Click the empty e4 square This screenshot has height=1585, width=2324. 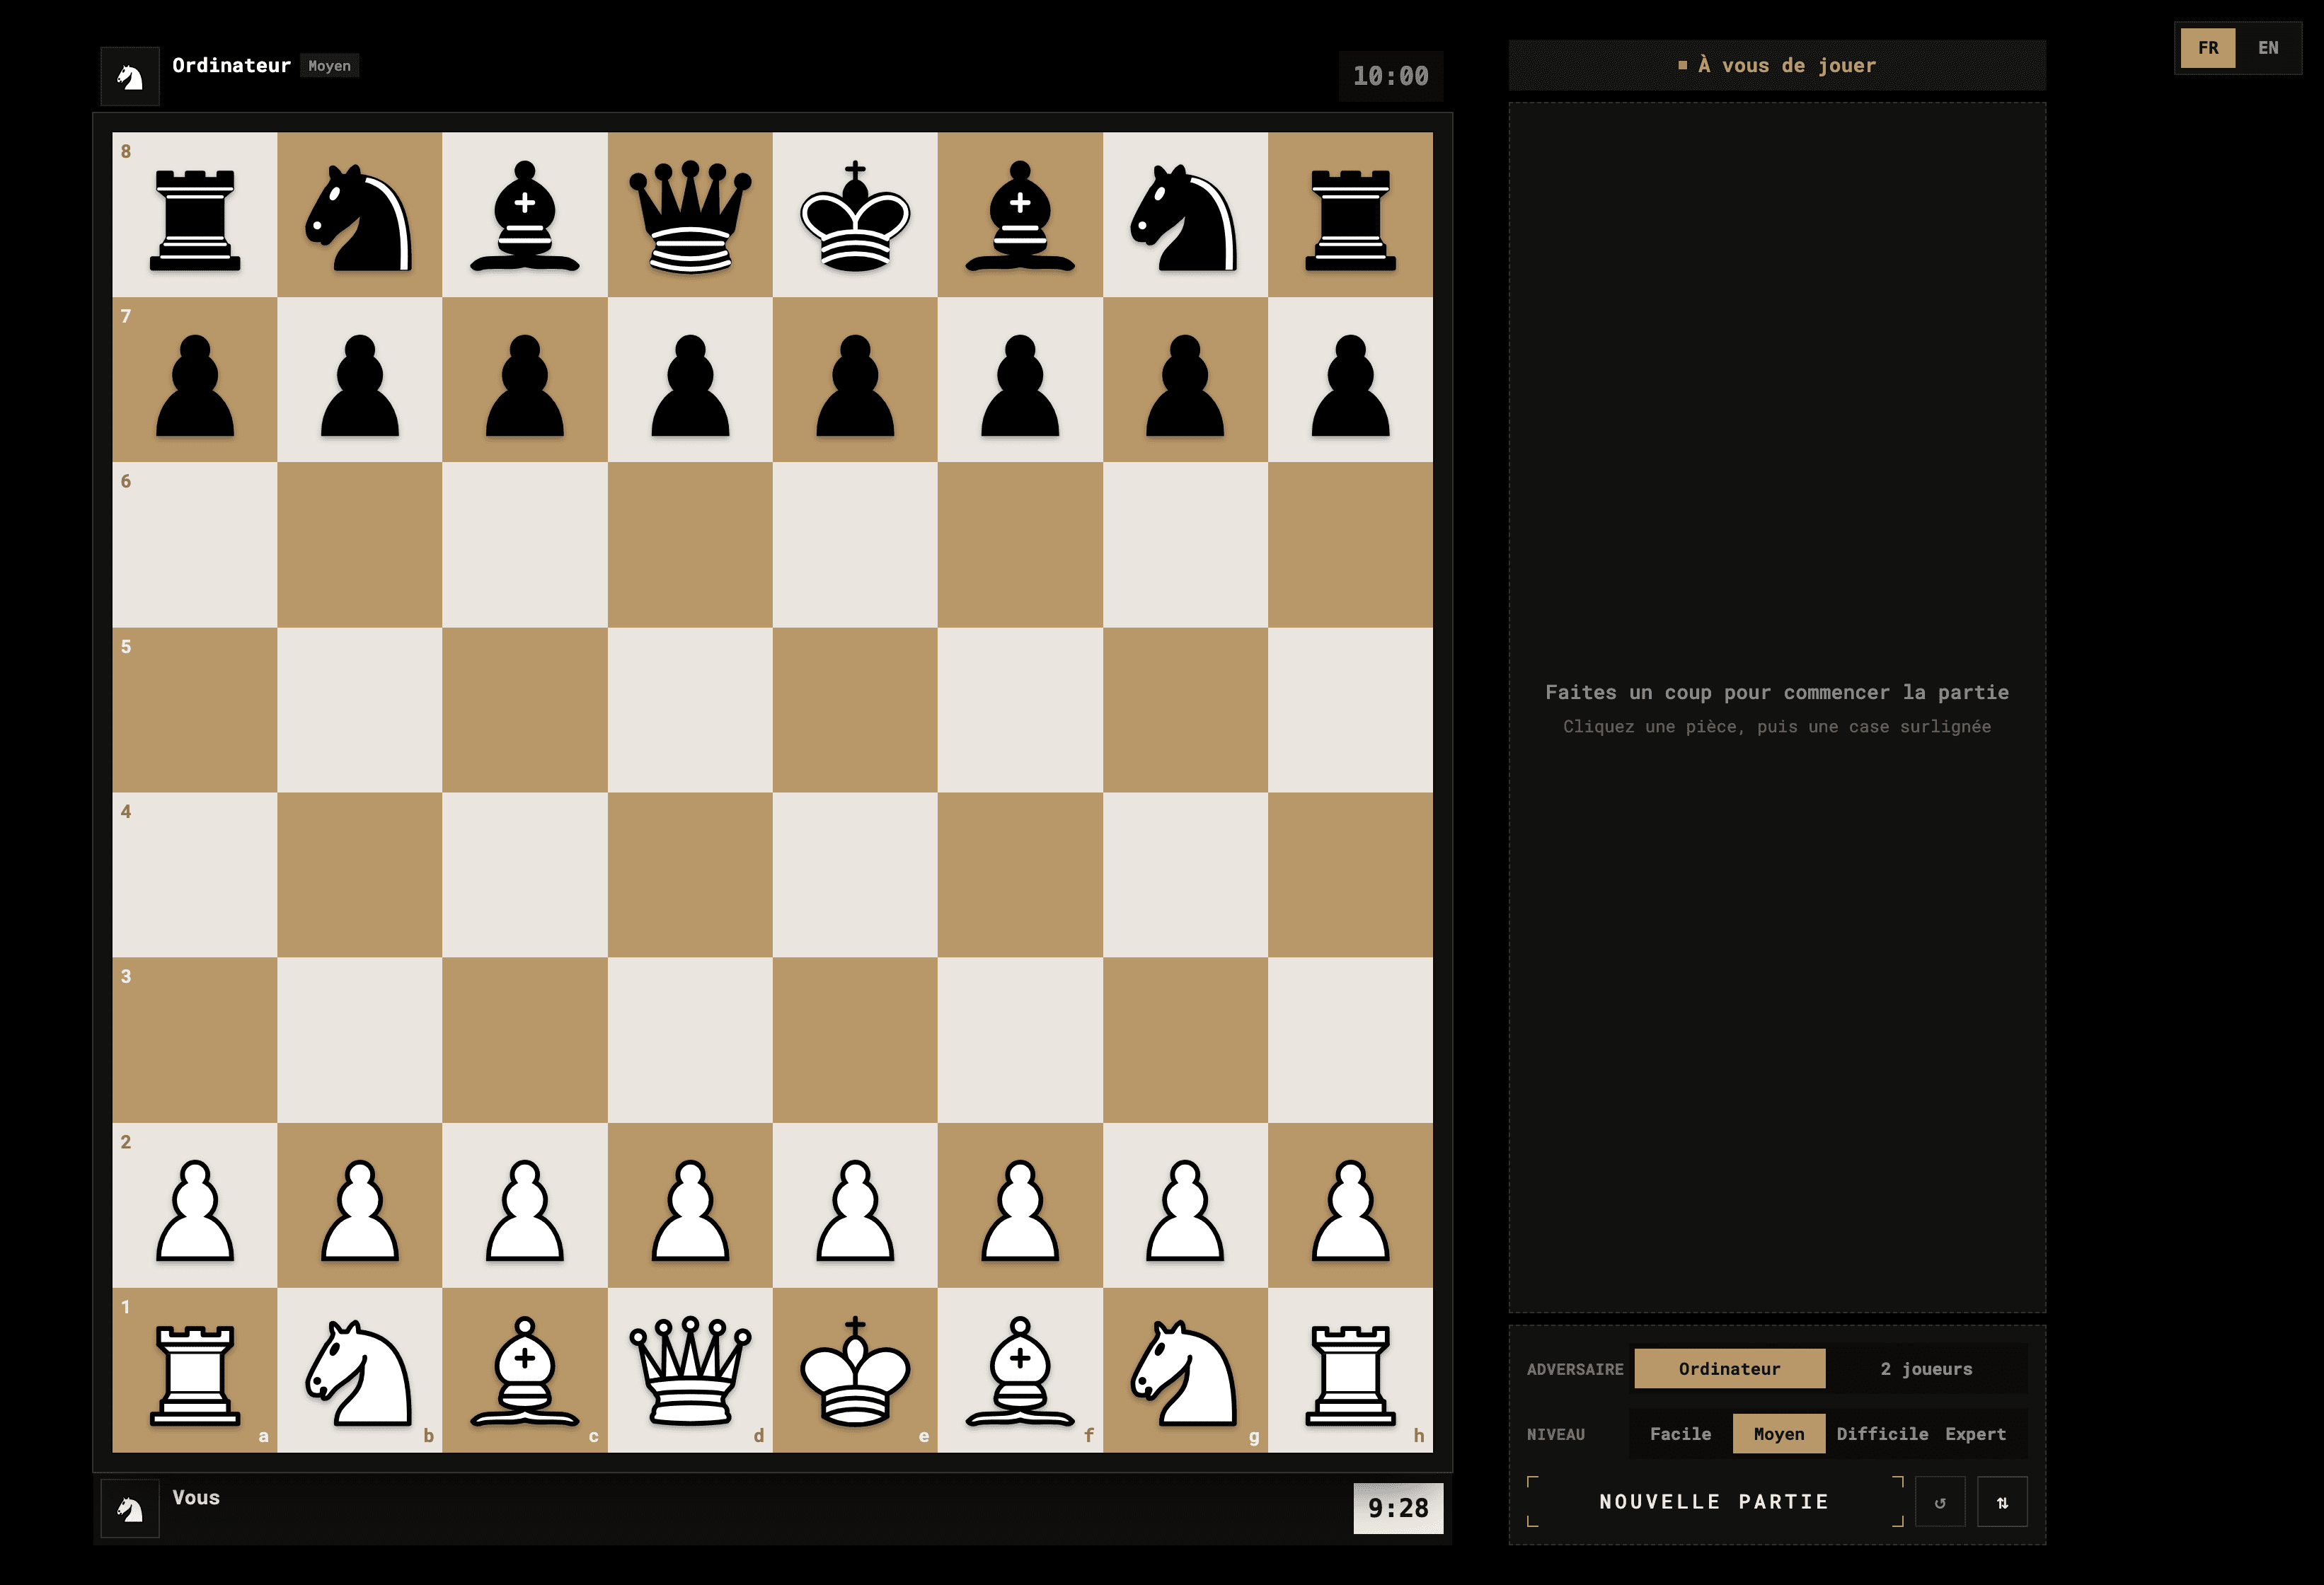[855, 875]
